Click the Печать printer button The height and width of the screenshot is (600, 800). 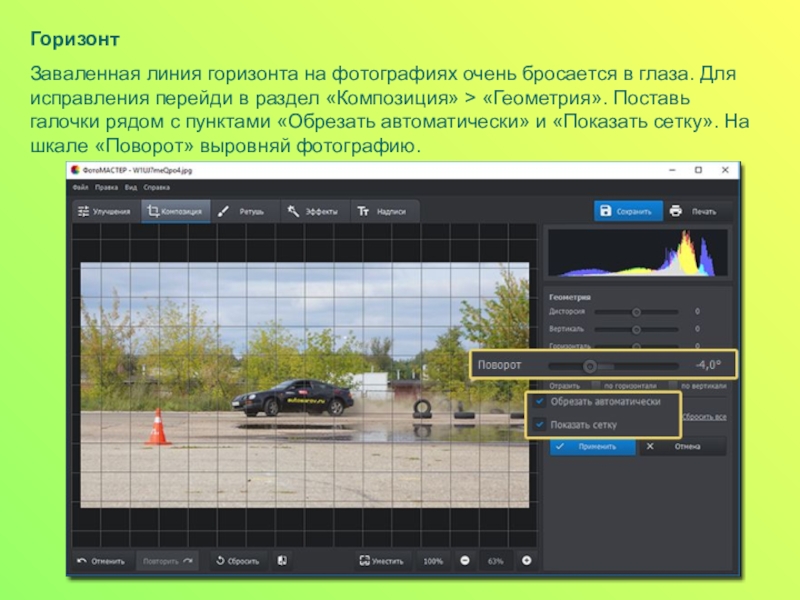click(x=696, y=211)
